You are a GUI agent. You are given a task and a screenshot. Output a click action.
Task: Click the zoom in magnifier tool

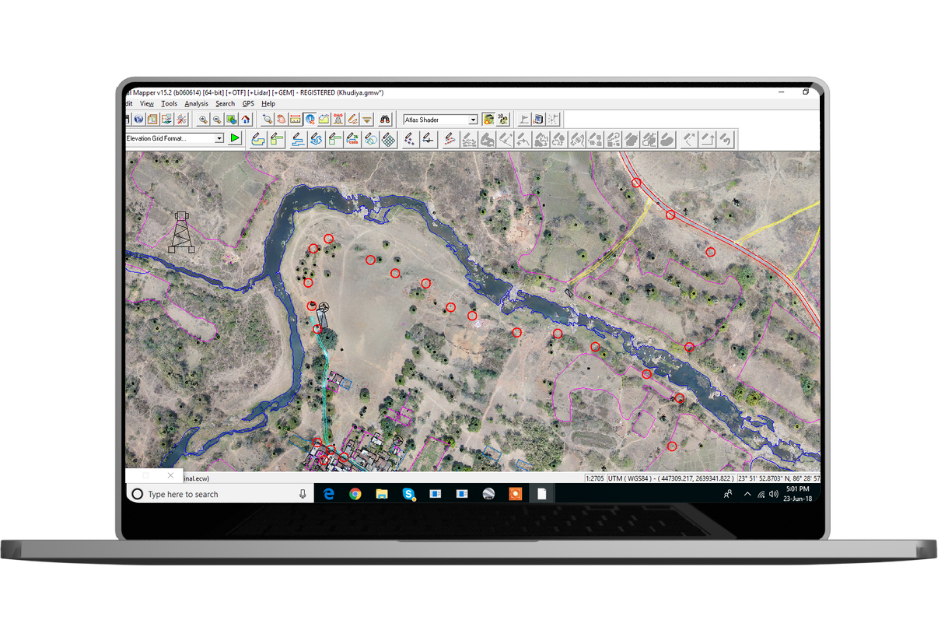(203, 120)
